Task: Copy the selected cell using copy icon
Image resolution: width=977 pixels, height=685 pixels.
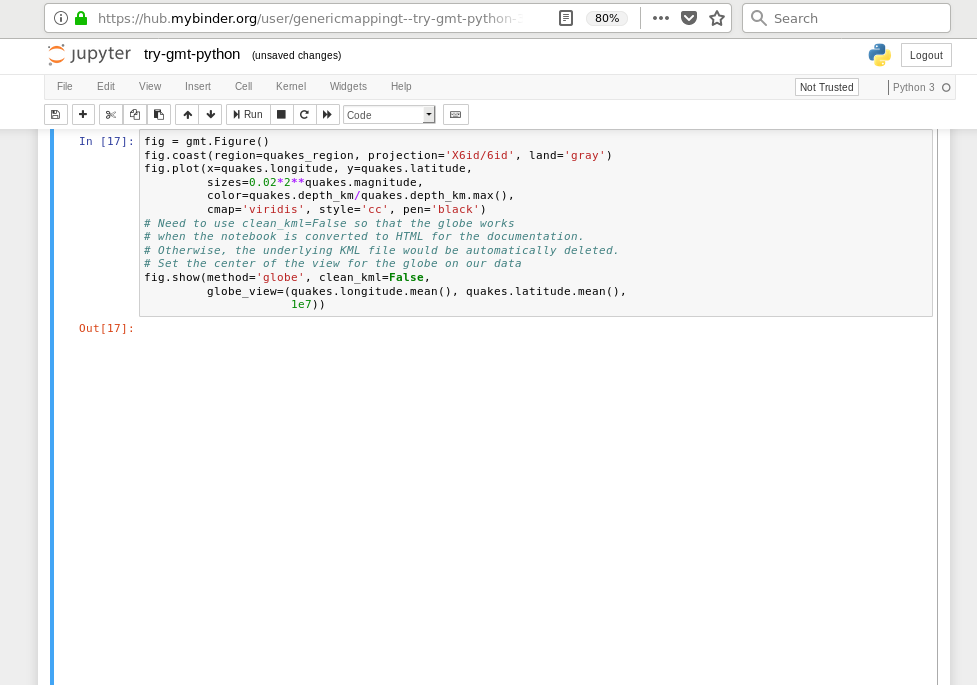Action: coord(134,114)
